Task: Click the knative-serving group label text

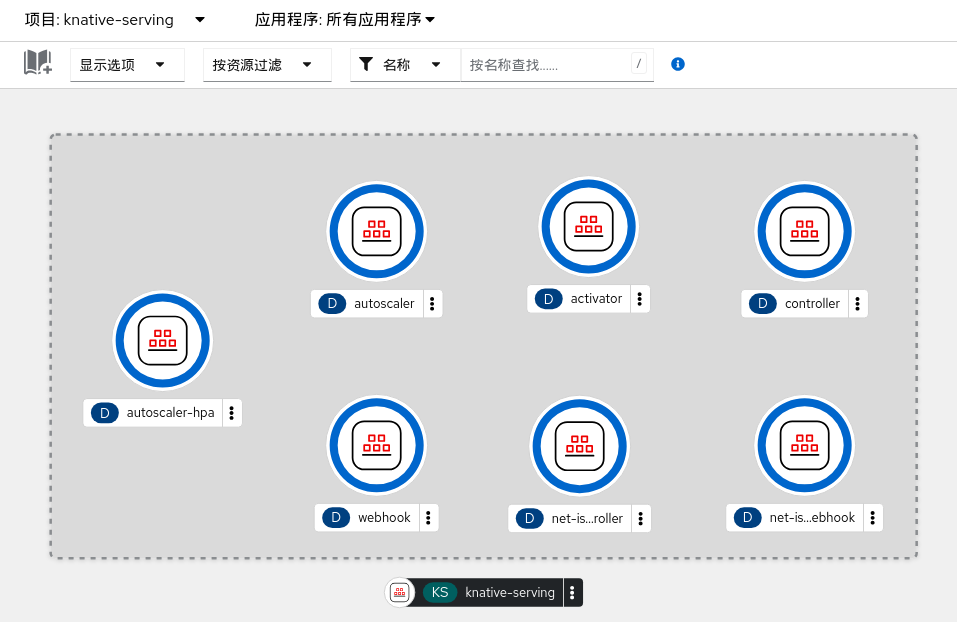Action: point(510,592)
